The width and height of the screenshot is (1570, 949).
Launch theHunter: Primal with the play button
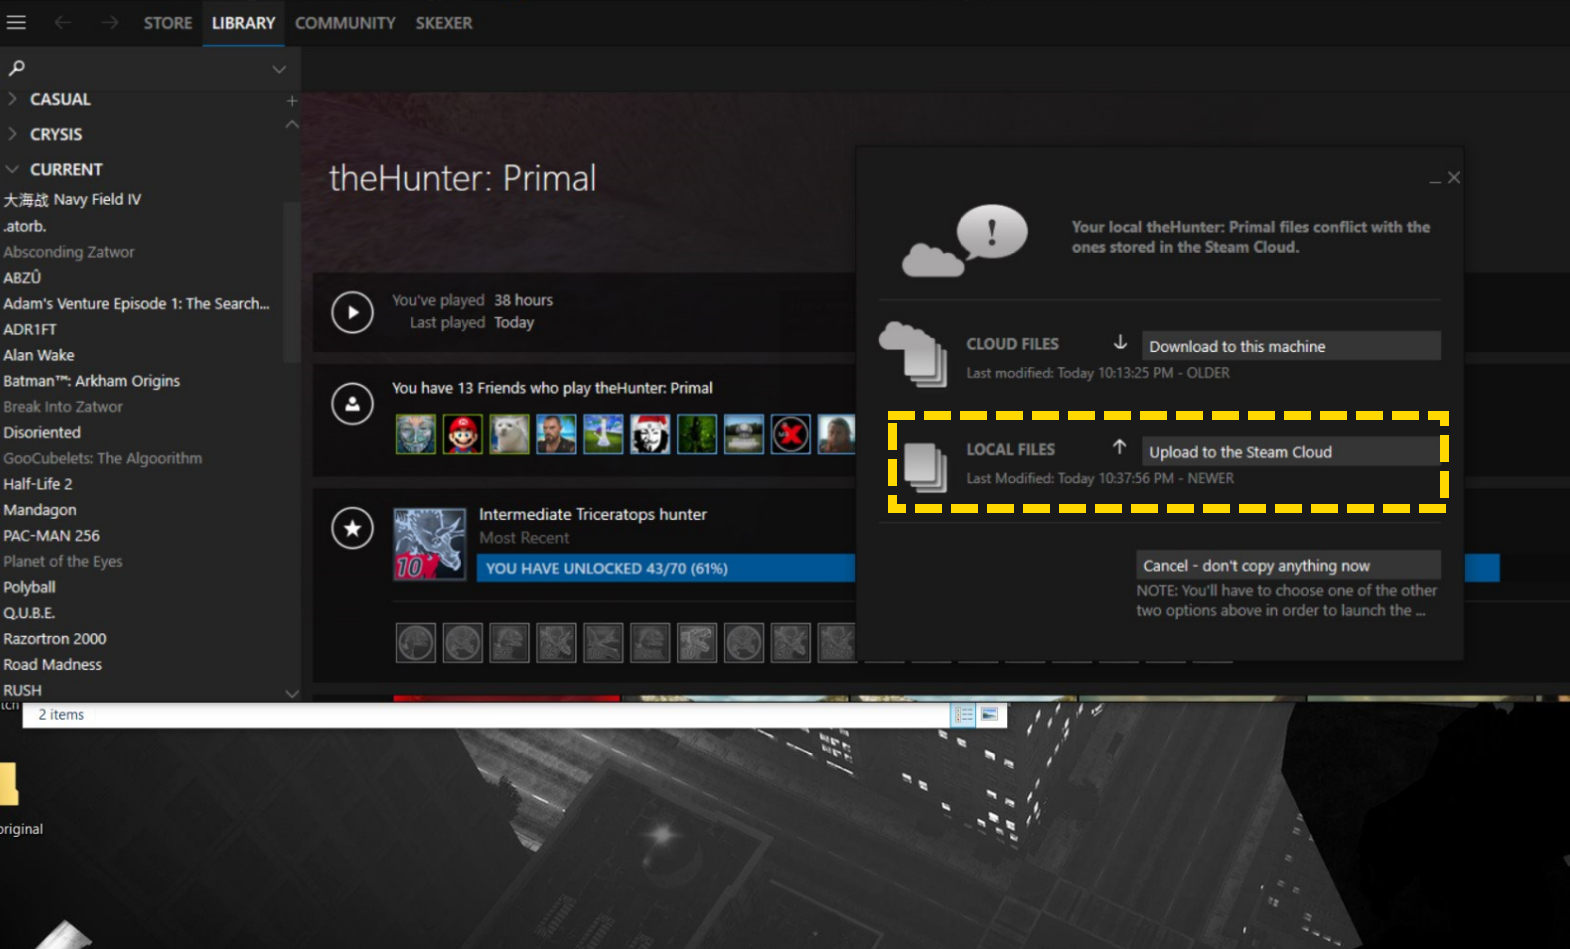coord(352,312)
